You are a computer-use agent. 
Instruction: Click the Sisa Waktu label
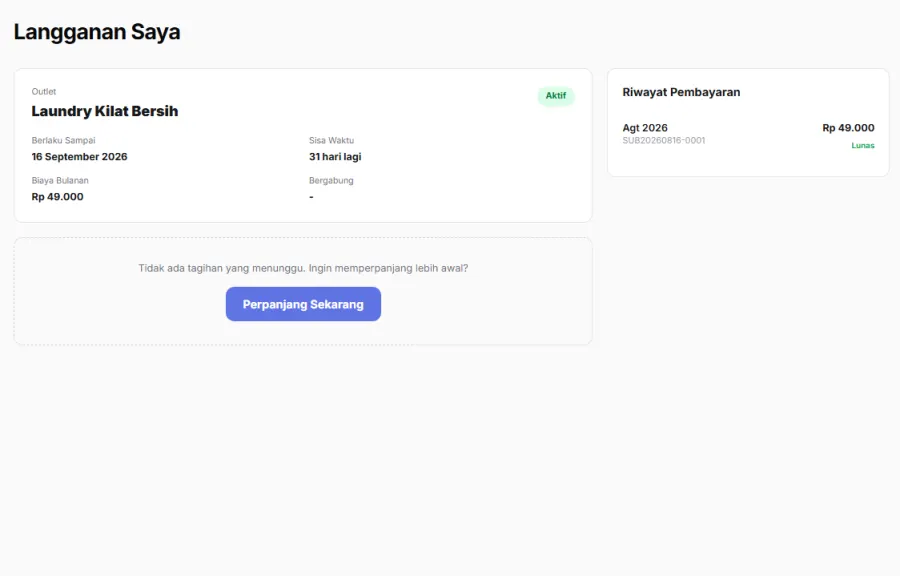pyautogui.click(x=331, y=141)
